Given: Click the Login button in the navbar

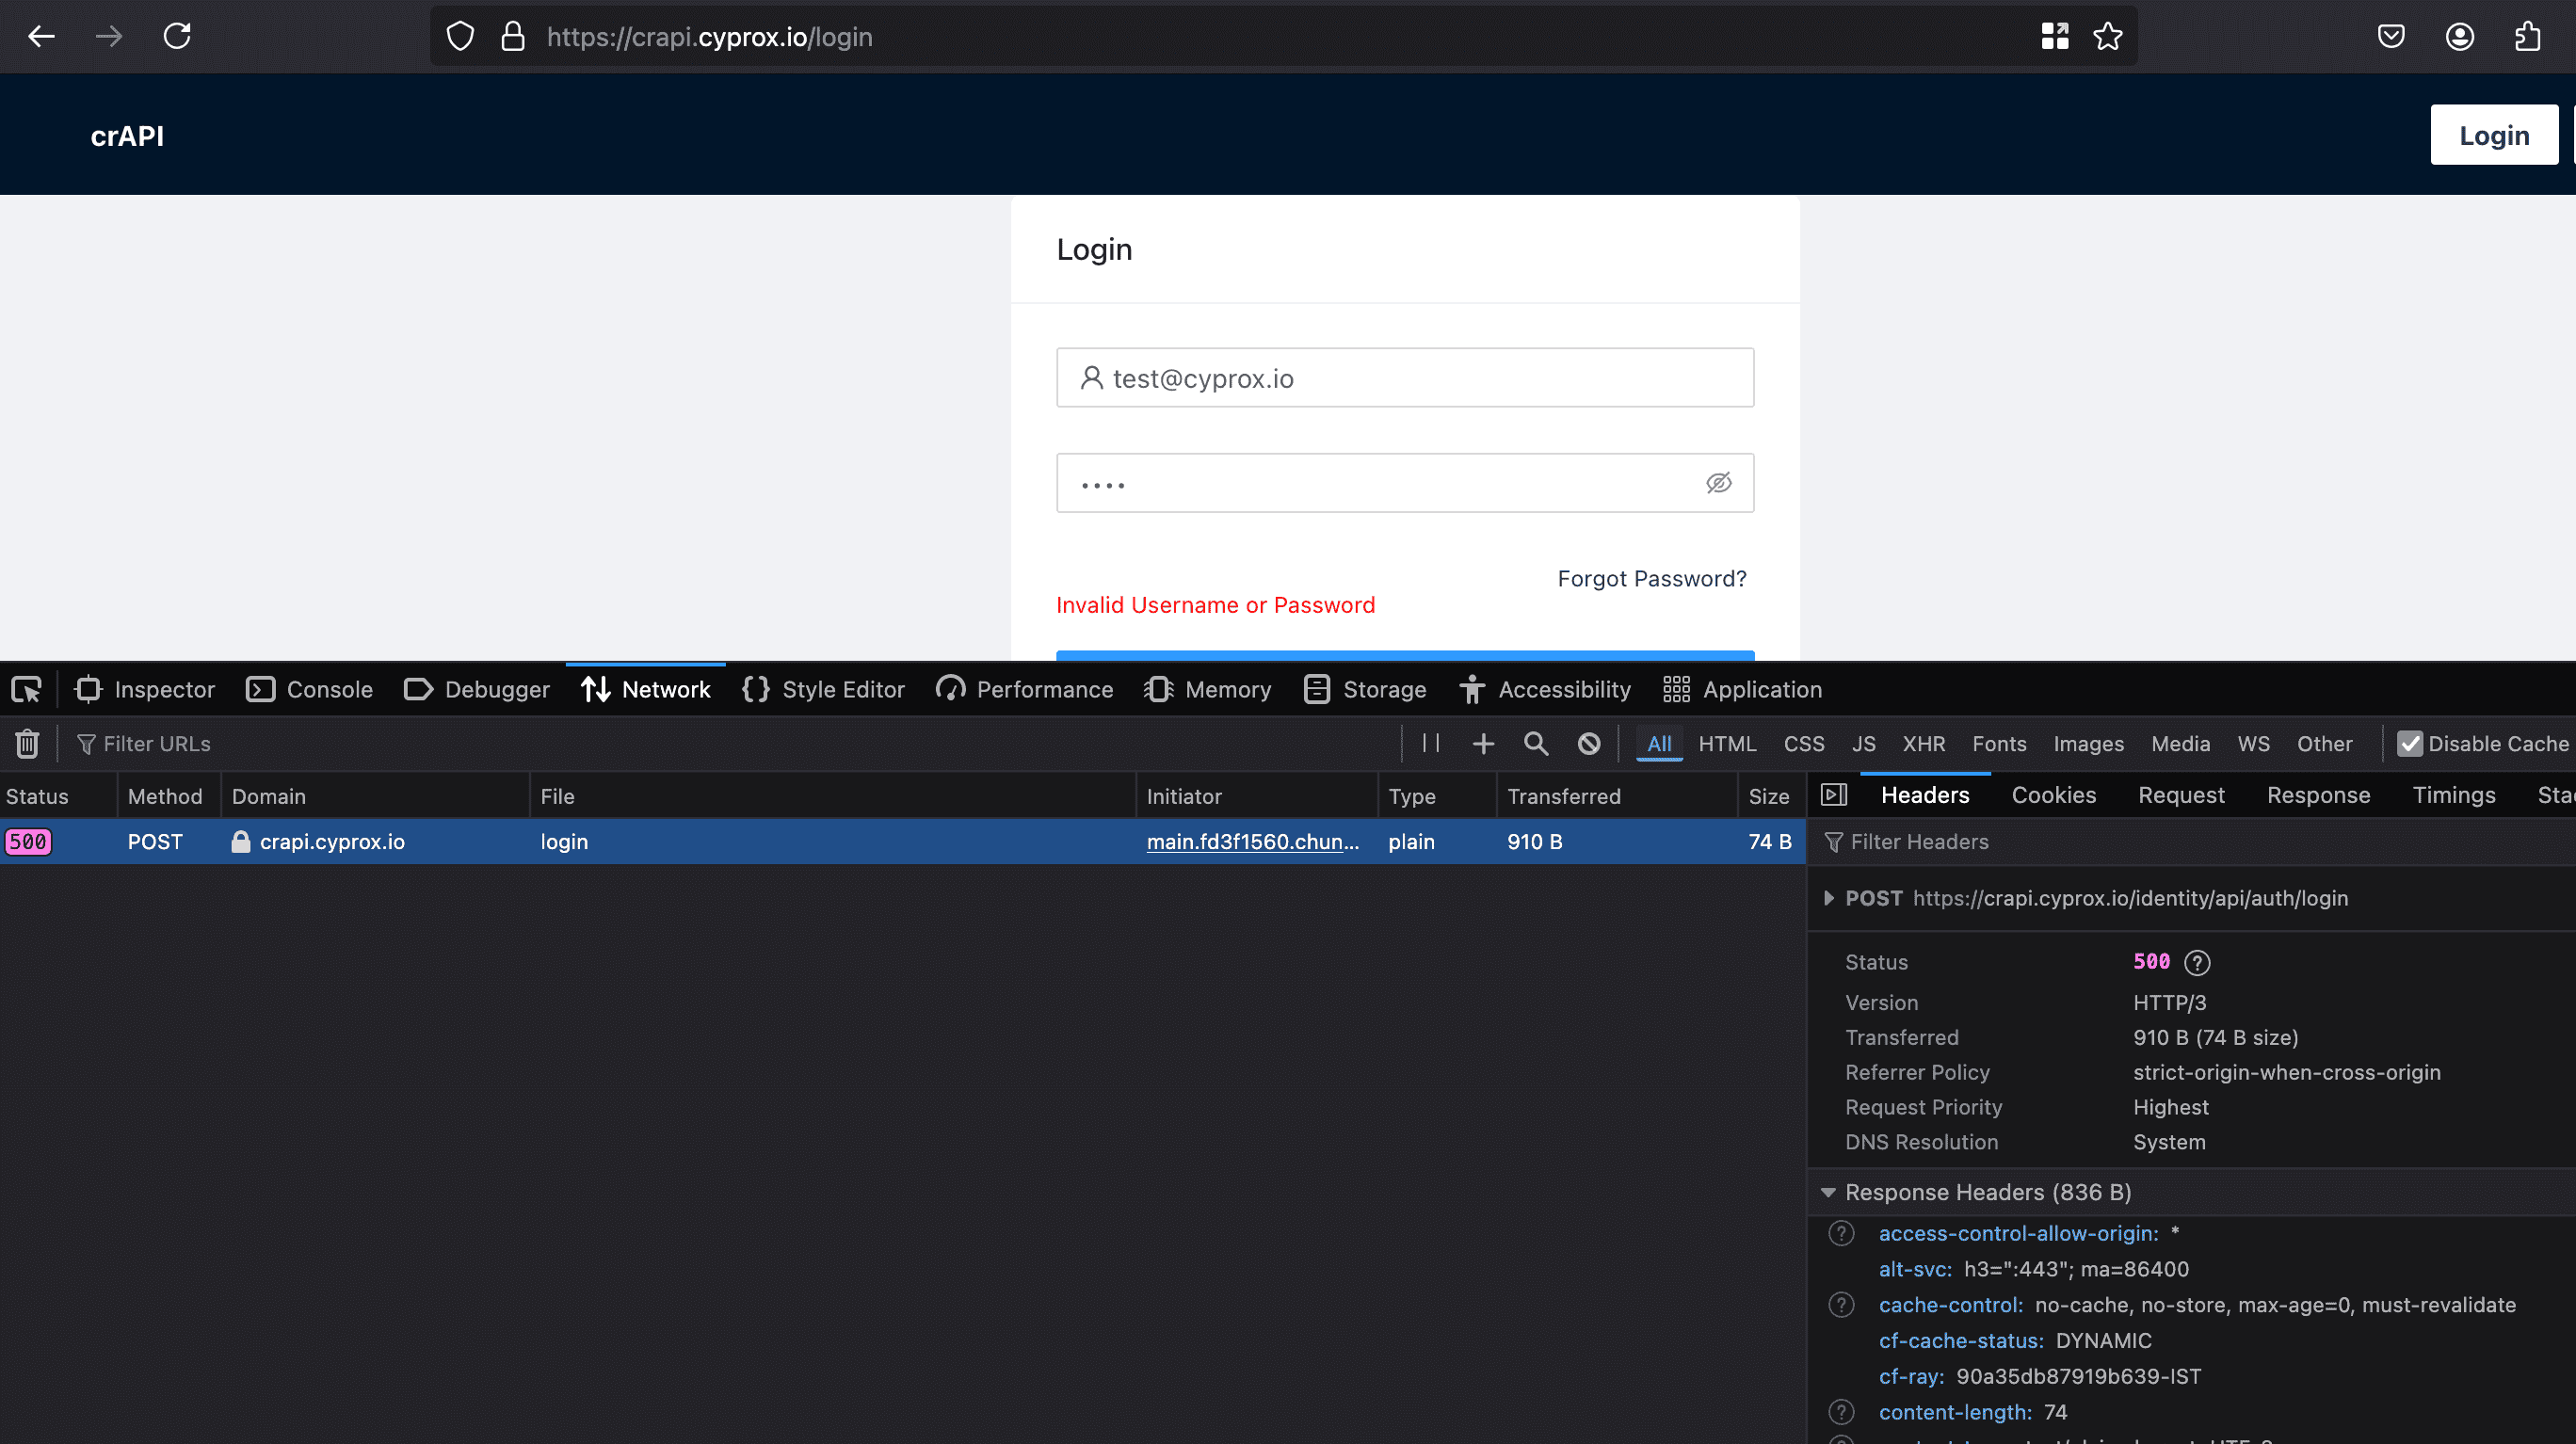Looking at the screenshot, I should click(2494, 135).
